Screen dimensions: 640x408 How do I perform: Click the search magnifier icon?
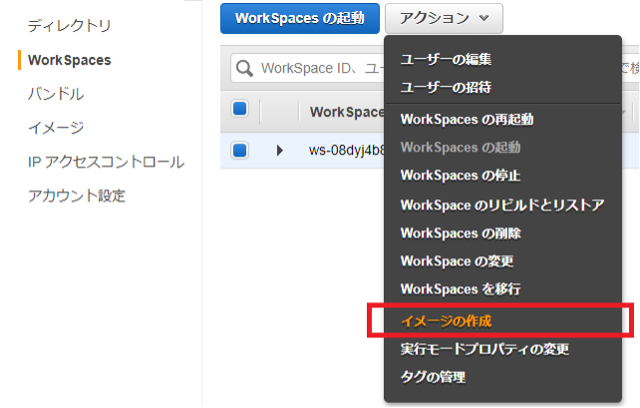[x=244, y=68]
